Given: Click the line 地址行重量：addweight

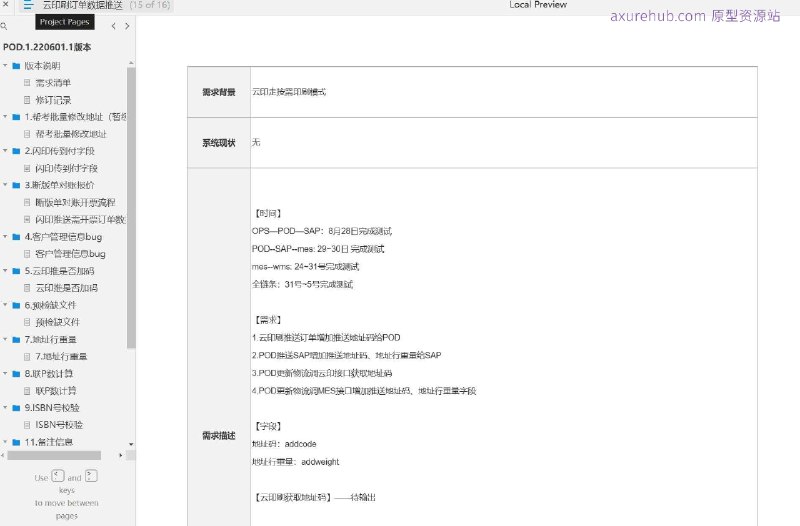Looking at the screenshot, I should click(x=295, y=462).
